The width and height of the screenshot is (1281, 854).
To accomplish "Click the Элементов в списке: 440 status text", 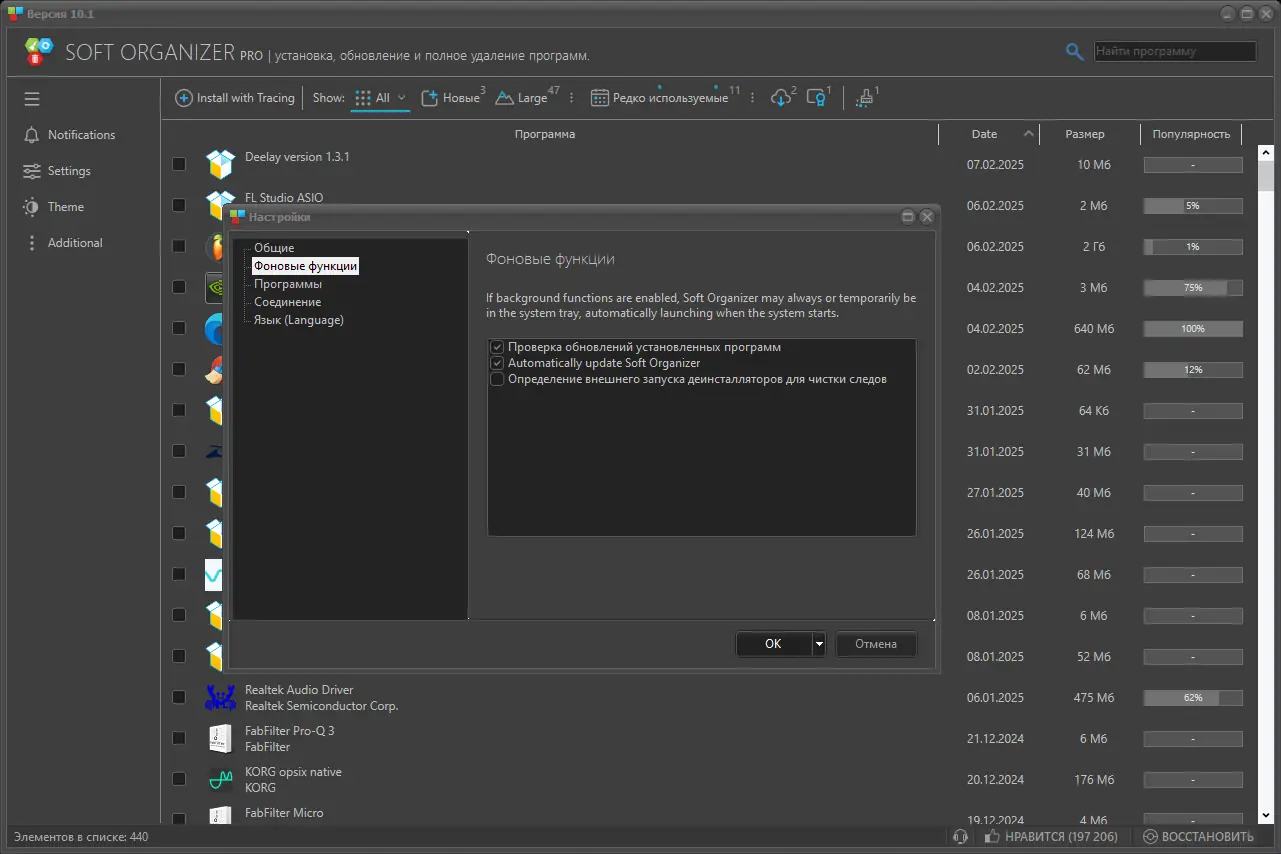I will [80, 837].
